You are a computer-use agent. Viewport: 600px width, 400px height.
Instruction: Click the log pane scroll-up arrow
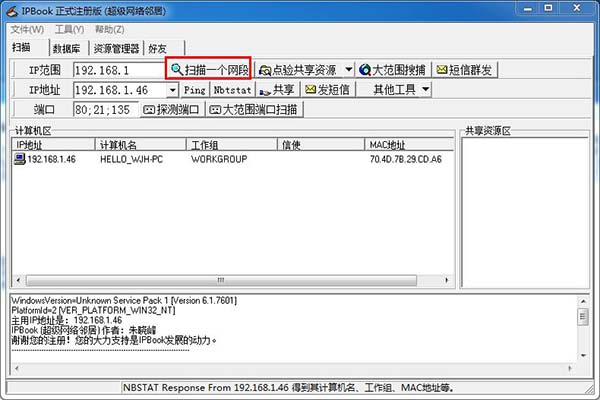pos(583,301)
